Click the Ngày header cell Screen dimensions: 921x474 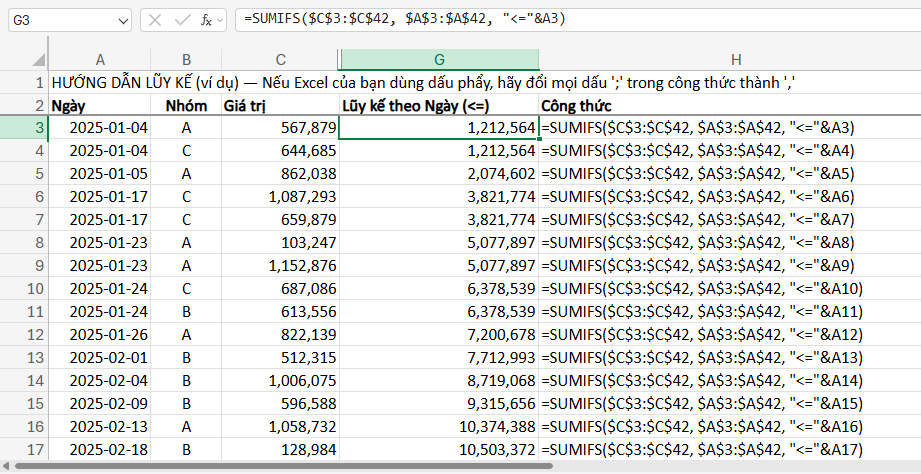point(100,106)
